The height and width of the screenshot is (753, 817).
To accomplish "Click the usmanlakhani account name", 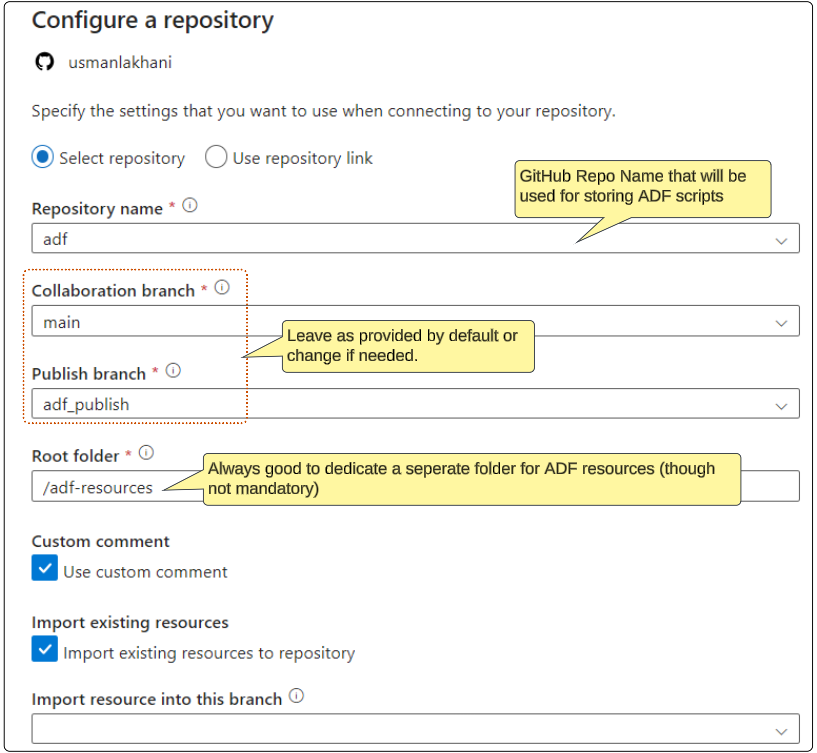I will pos(120,62).
